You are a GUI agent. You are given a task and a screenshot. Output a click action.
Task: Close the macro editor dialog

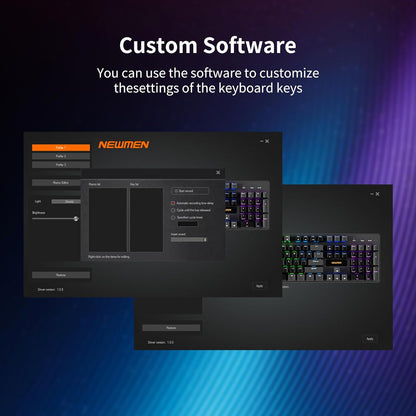tap(218, 172)
